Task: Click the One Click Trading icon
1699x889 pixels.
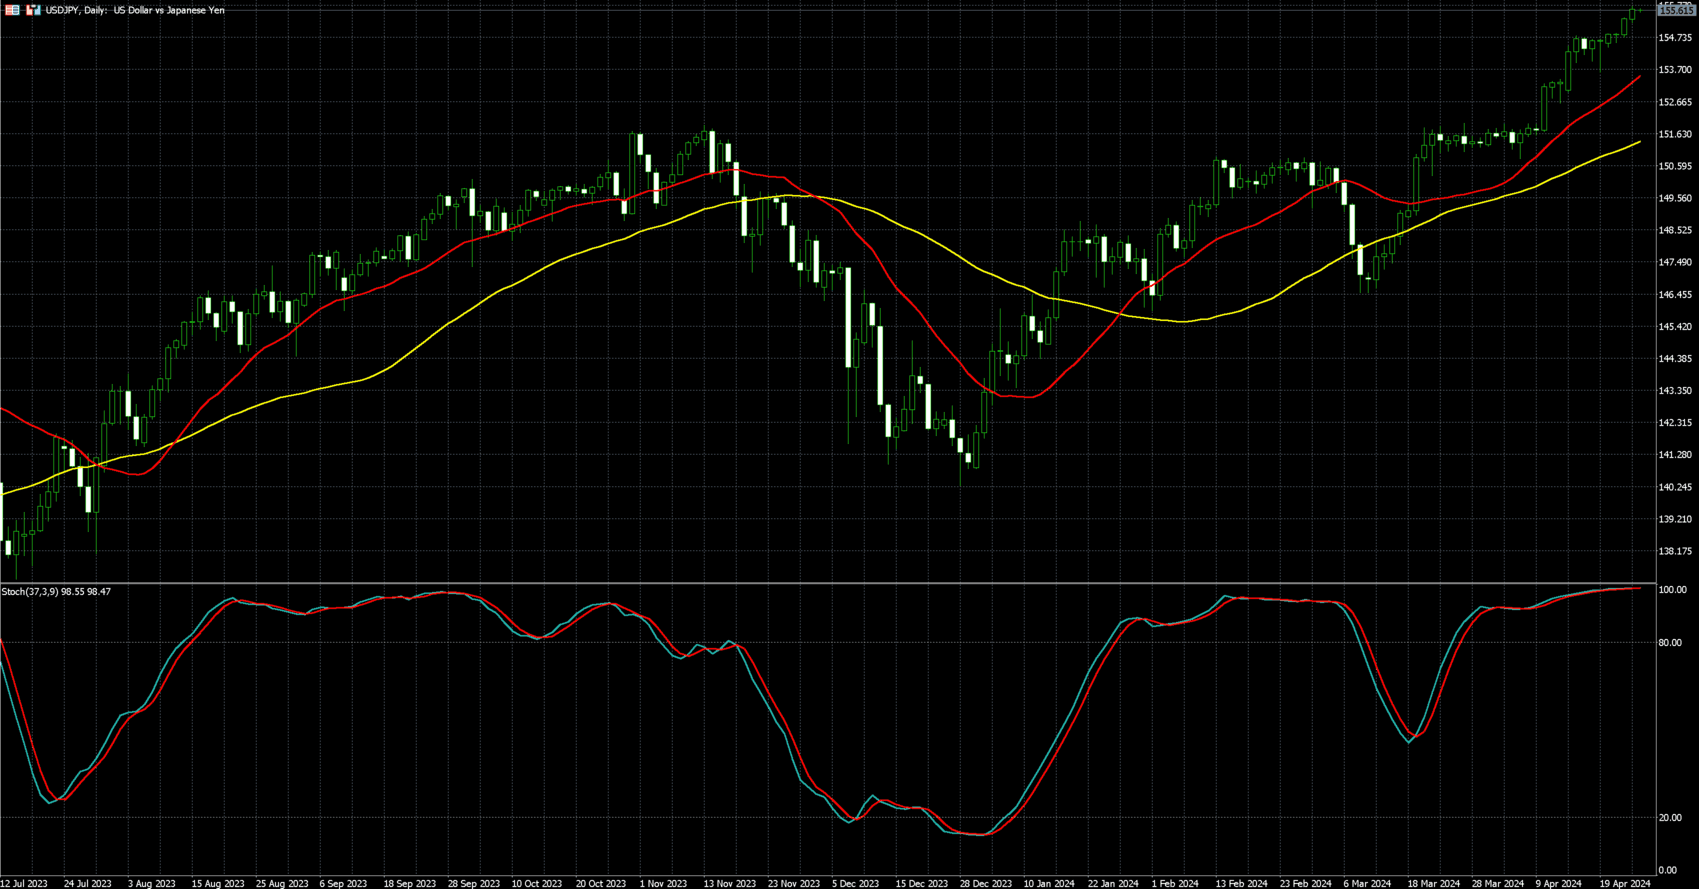Action: click(33, 10)
